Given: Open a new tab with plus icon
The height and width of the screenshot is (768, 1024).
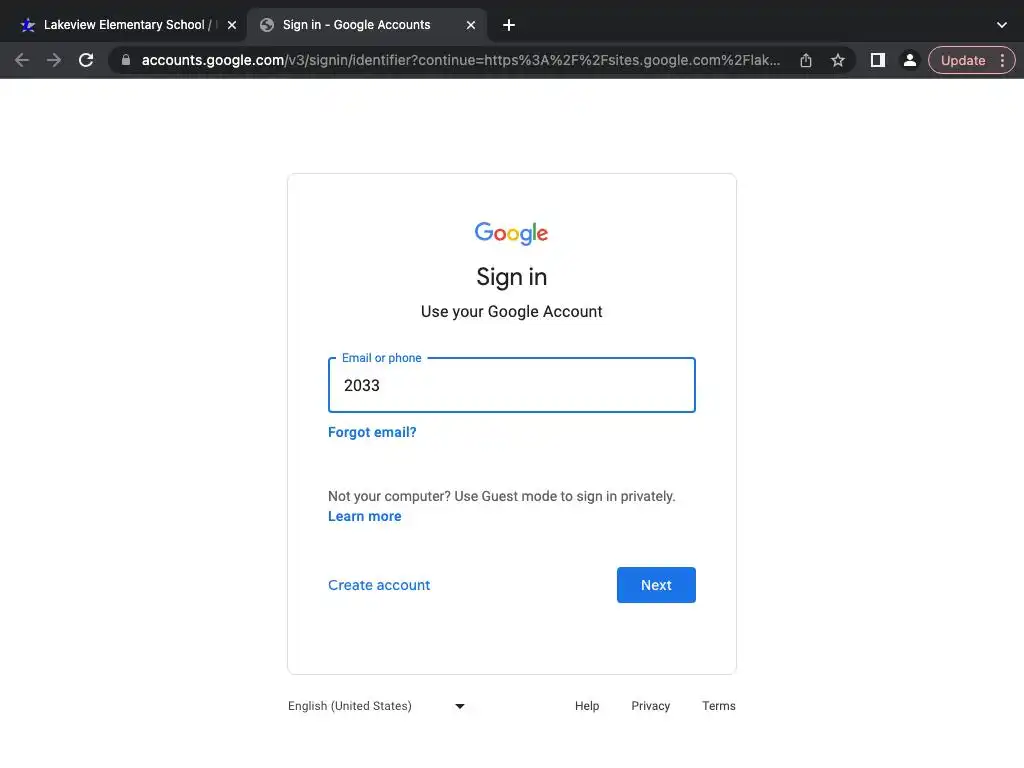Looking at the screenshot, I should (x=509, y=25).
